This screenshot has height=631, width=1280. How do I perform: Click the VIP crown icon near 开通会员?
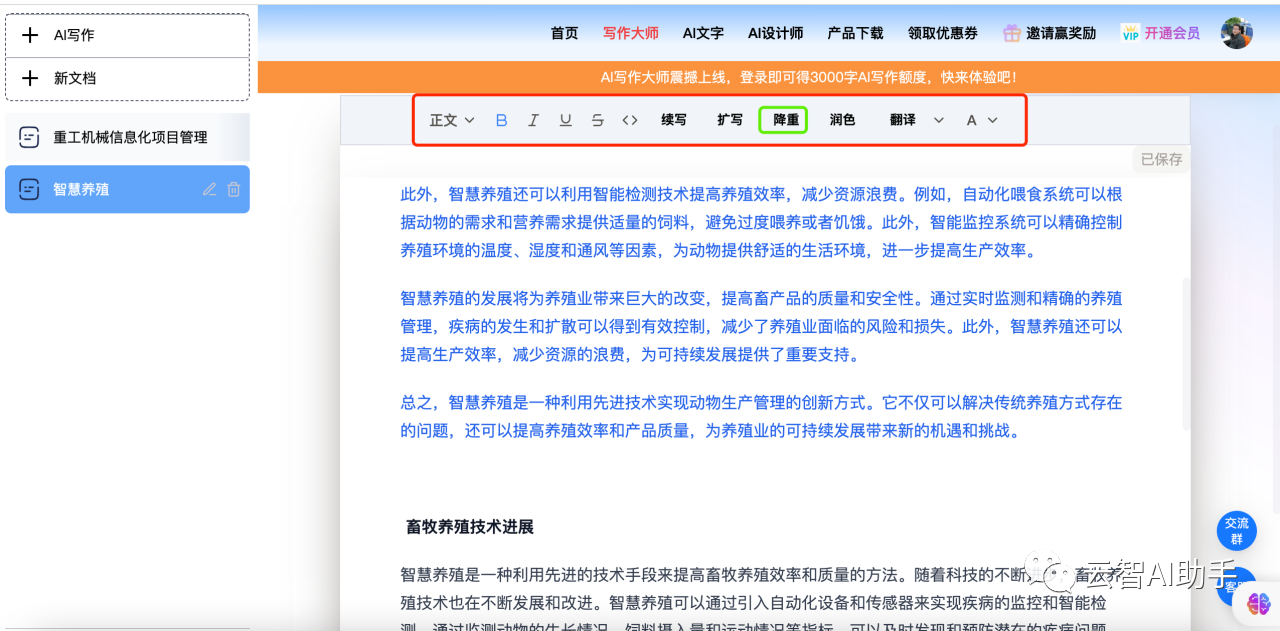1129,32
